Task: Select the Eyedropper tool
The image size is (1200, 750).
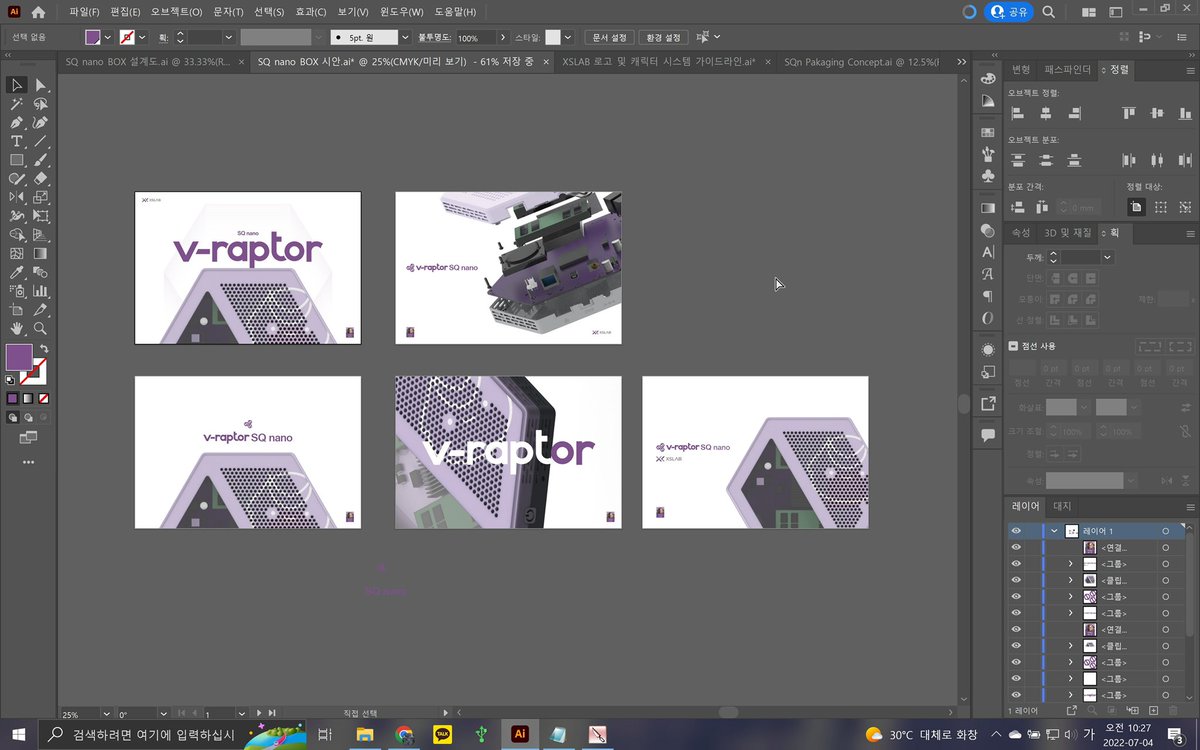Action: click(x=17, y=272)
